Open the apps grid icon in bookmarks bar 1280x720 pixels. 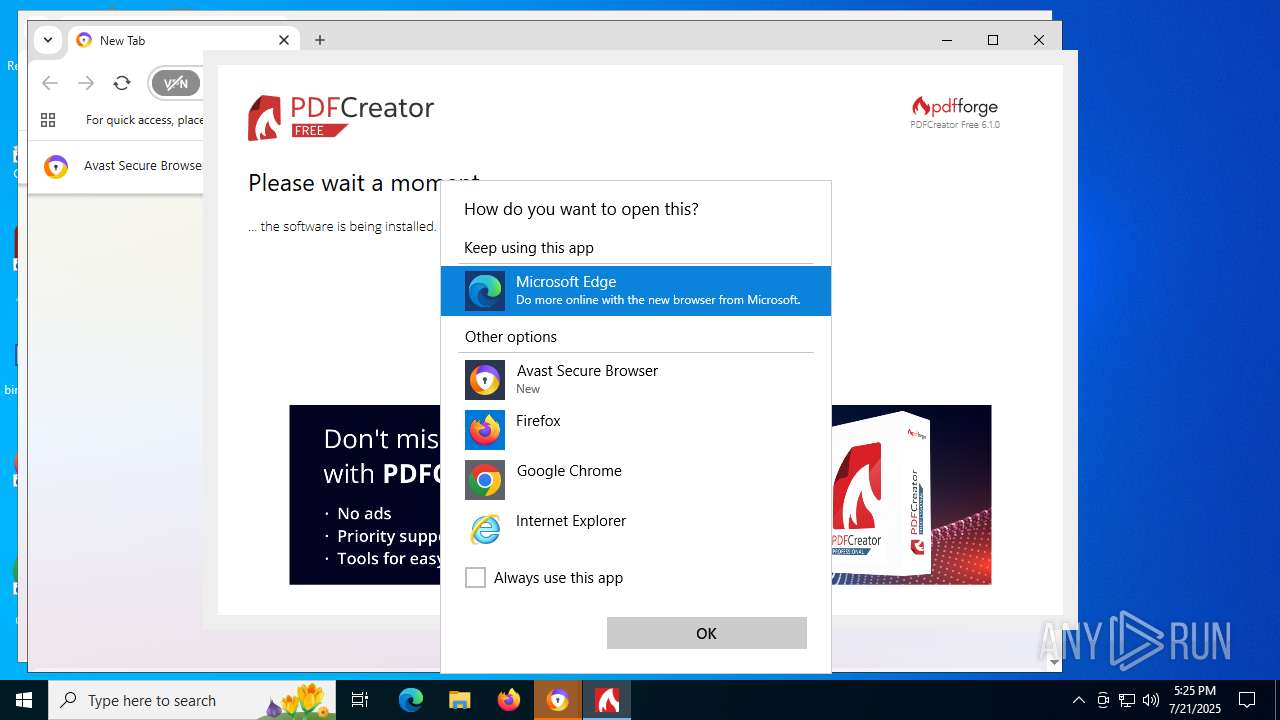[48, 120]
